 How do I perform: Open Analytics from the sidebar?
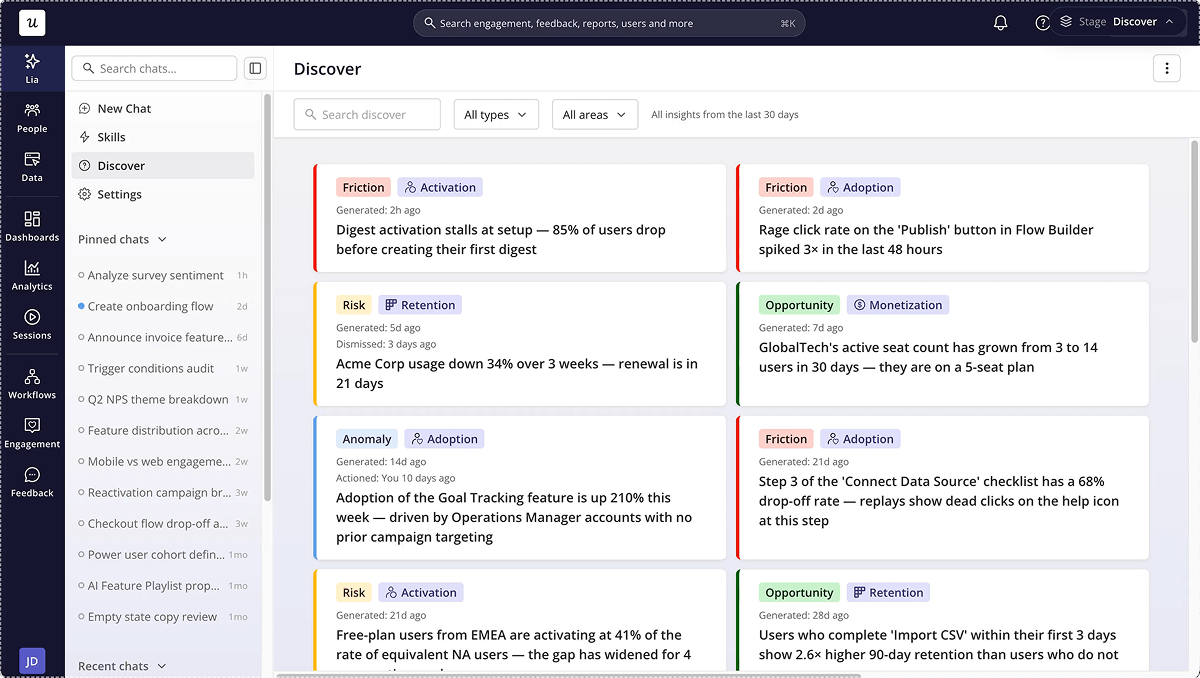(32, 275)
